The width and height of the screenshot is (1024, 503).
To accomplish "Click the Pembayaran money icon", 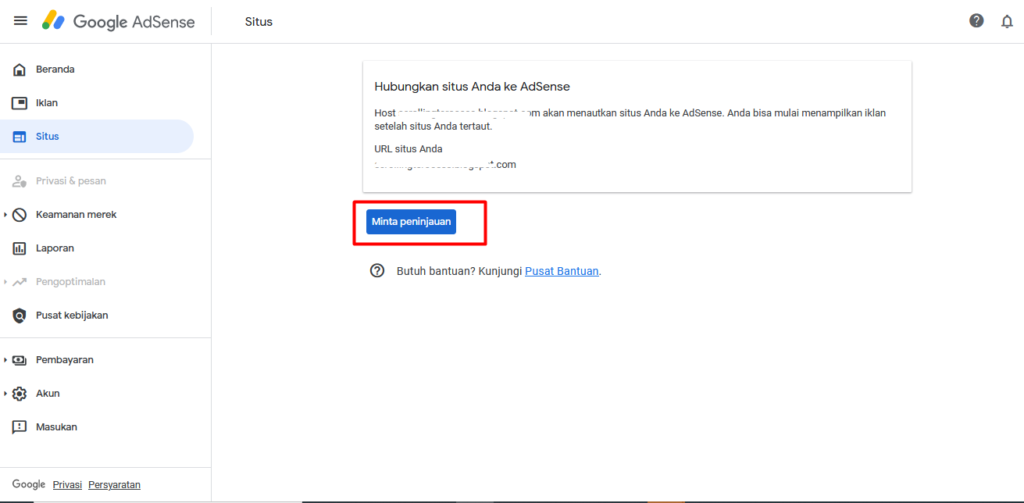I will tap(20, 360).
